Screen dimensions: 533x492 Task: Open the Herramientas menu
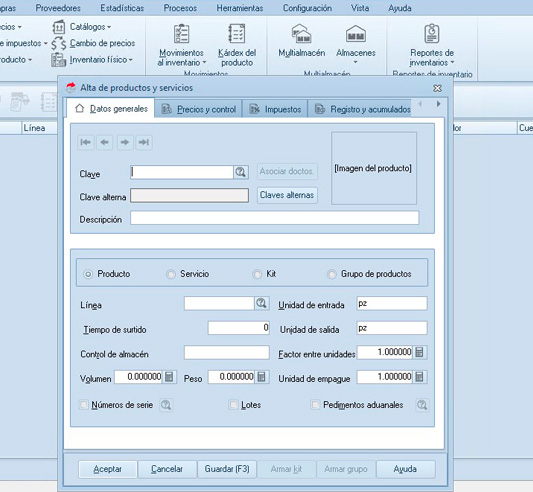[240, 8]
